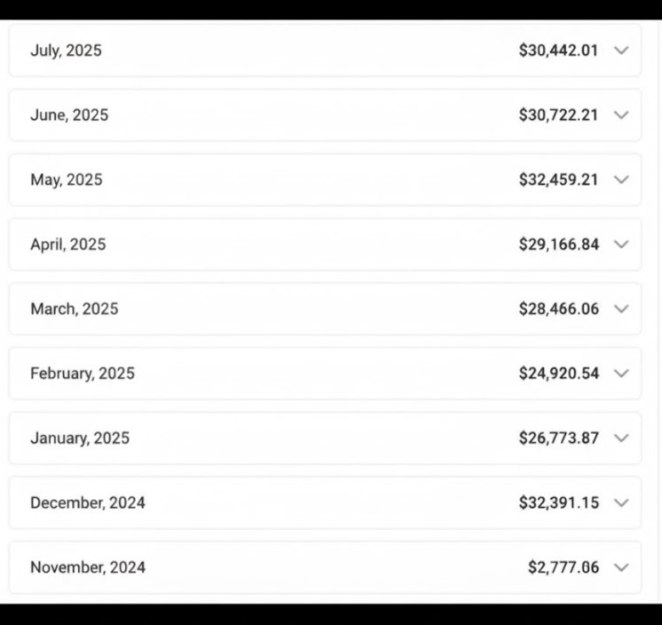Expand the November, 2024 chevron
Viewport: 662px width, 625px height.
pos(621,567)
